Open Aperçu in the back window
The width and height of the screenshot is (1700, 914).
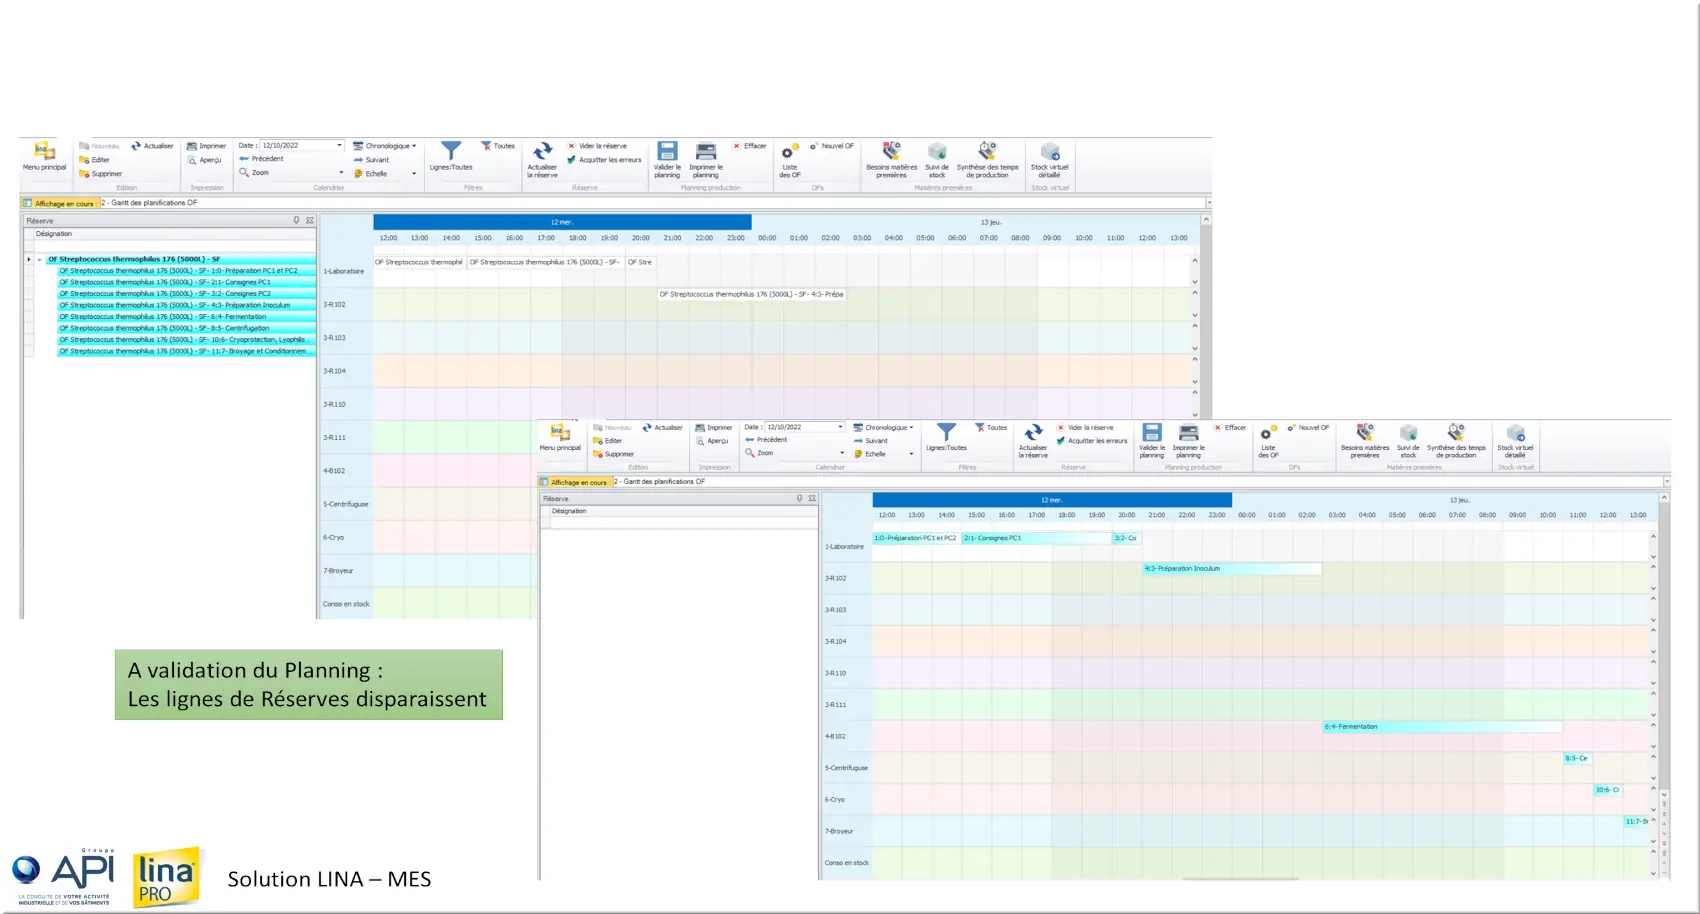tap(205, 160)
